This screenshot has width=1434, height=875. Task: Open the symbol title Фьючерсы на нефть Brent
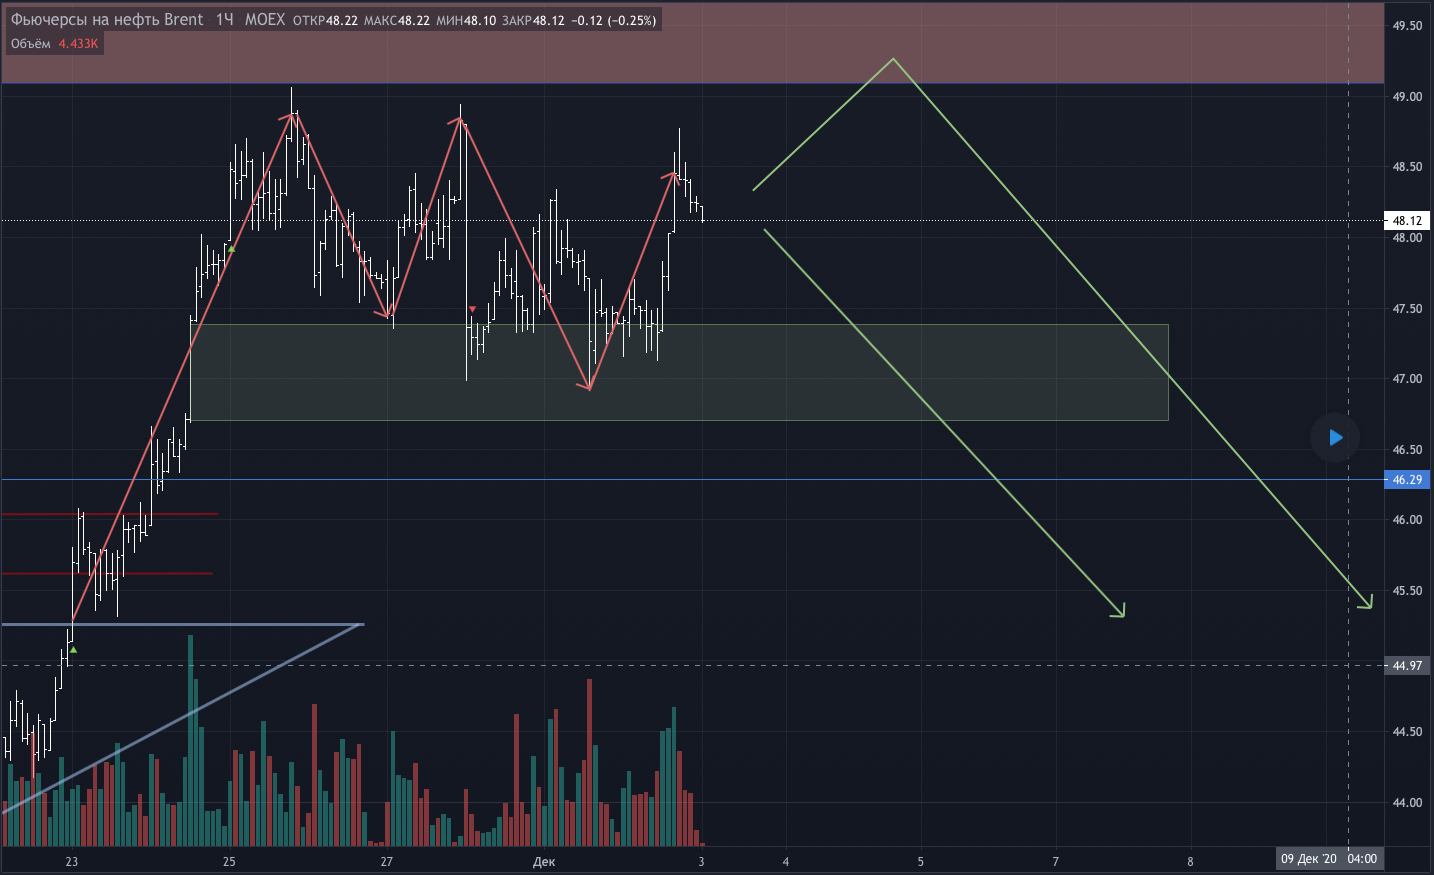point(107,20)
